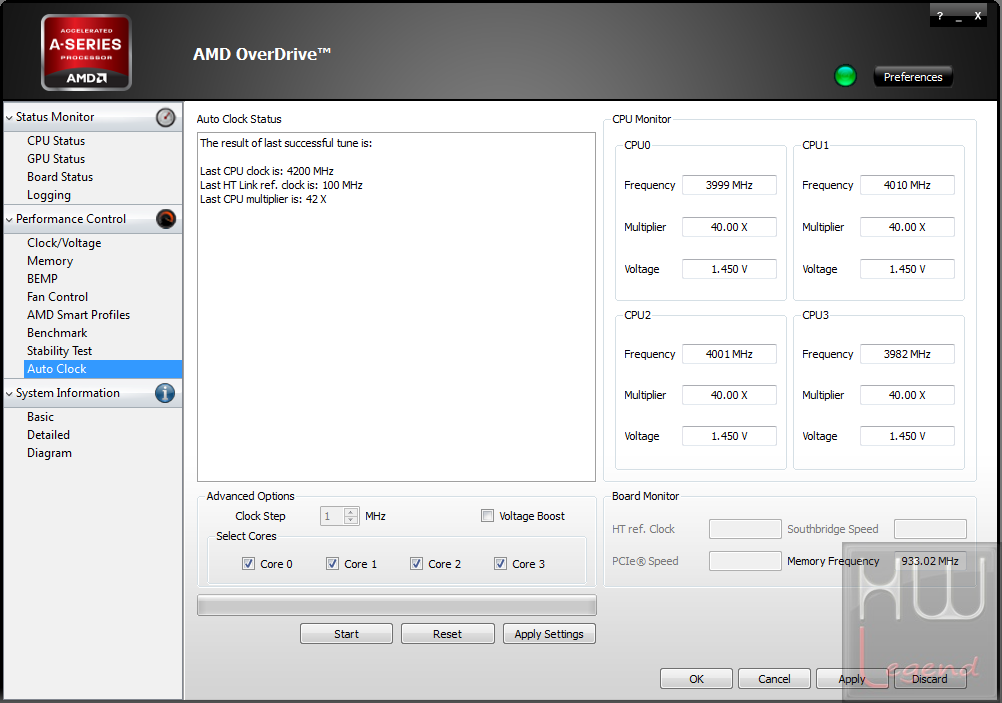Go to Memory settings
Image resolution: width=1002 pixels, height=703 pixels.
pyautogui.click(x=50, y=261)
